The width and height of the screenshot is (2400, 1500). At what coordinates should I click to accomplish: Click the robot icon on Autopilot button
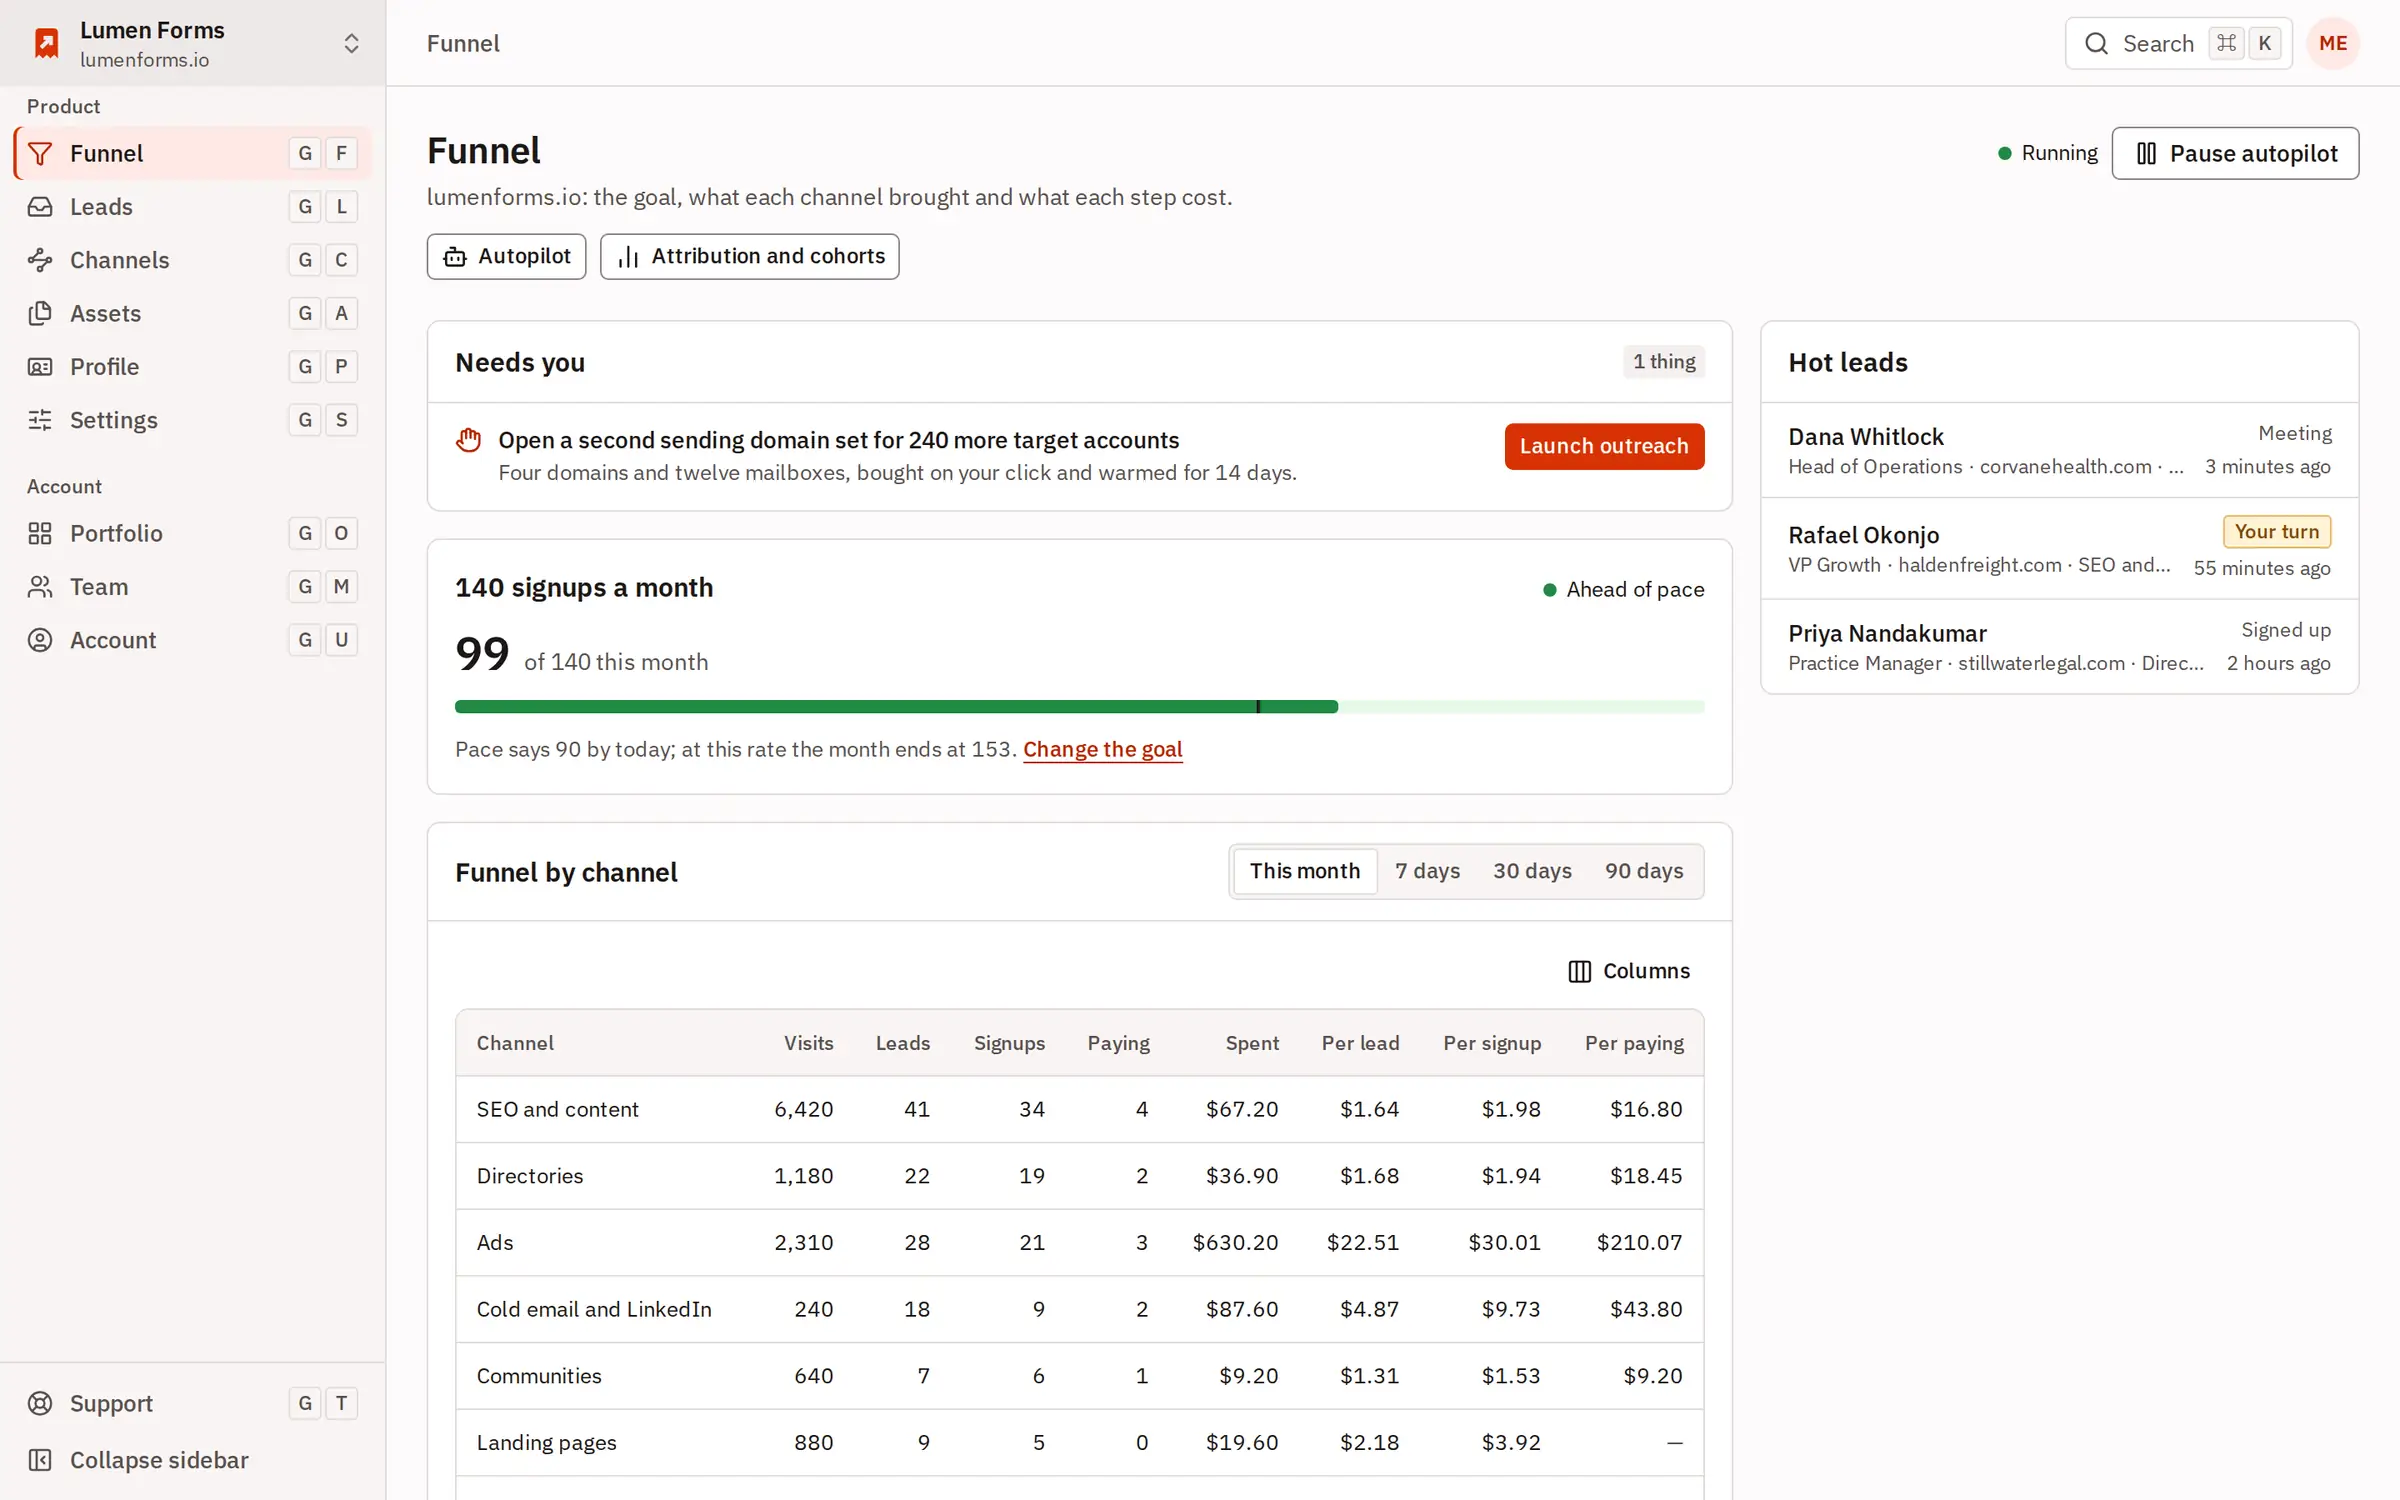(455, 257)
